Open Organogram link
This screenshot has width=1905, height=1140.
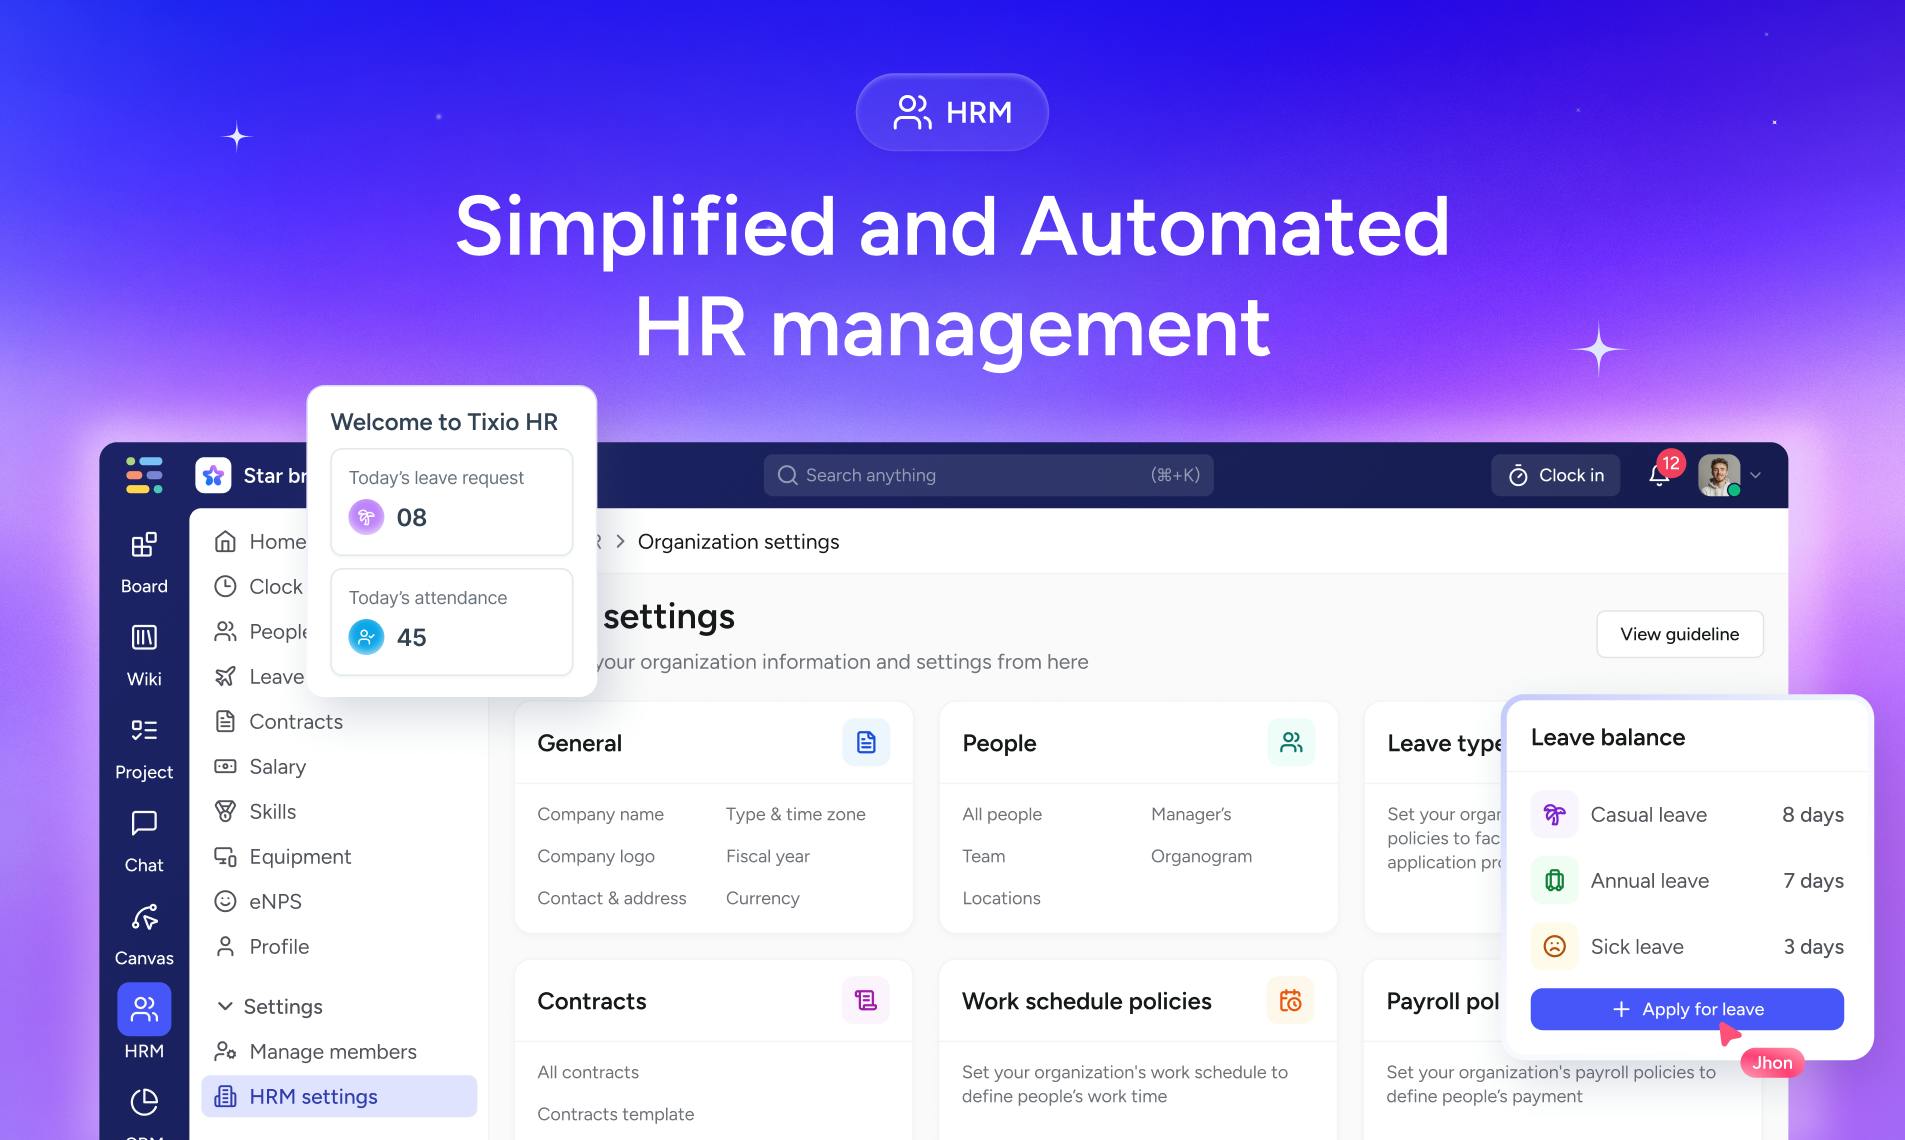click(x=1201, y=856)
